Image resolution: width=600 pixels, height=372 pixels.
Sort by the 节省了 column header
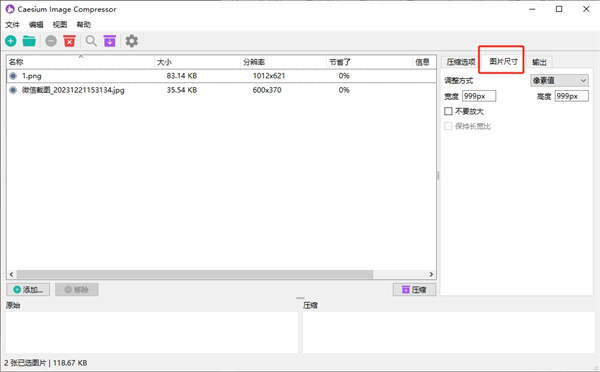370,62
